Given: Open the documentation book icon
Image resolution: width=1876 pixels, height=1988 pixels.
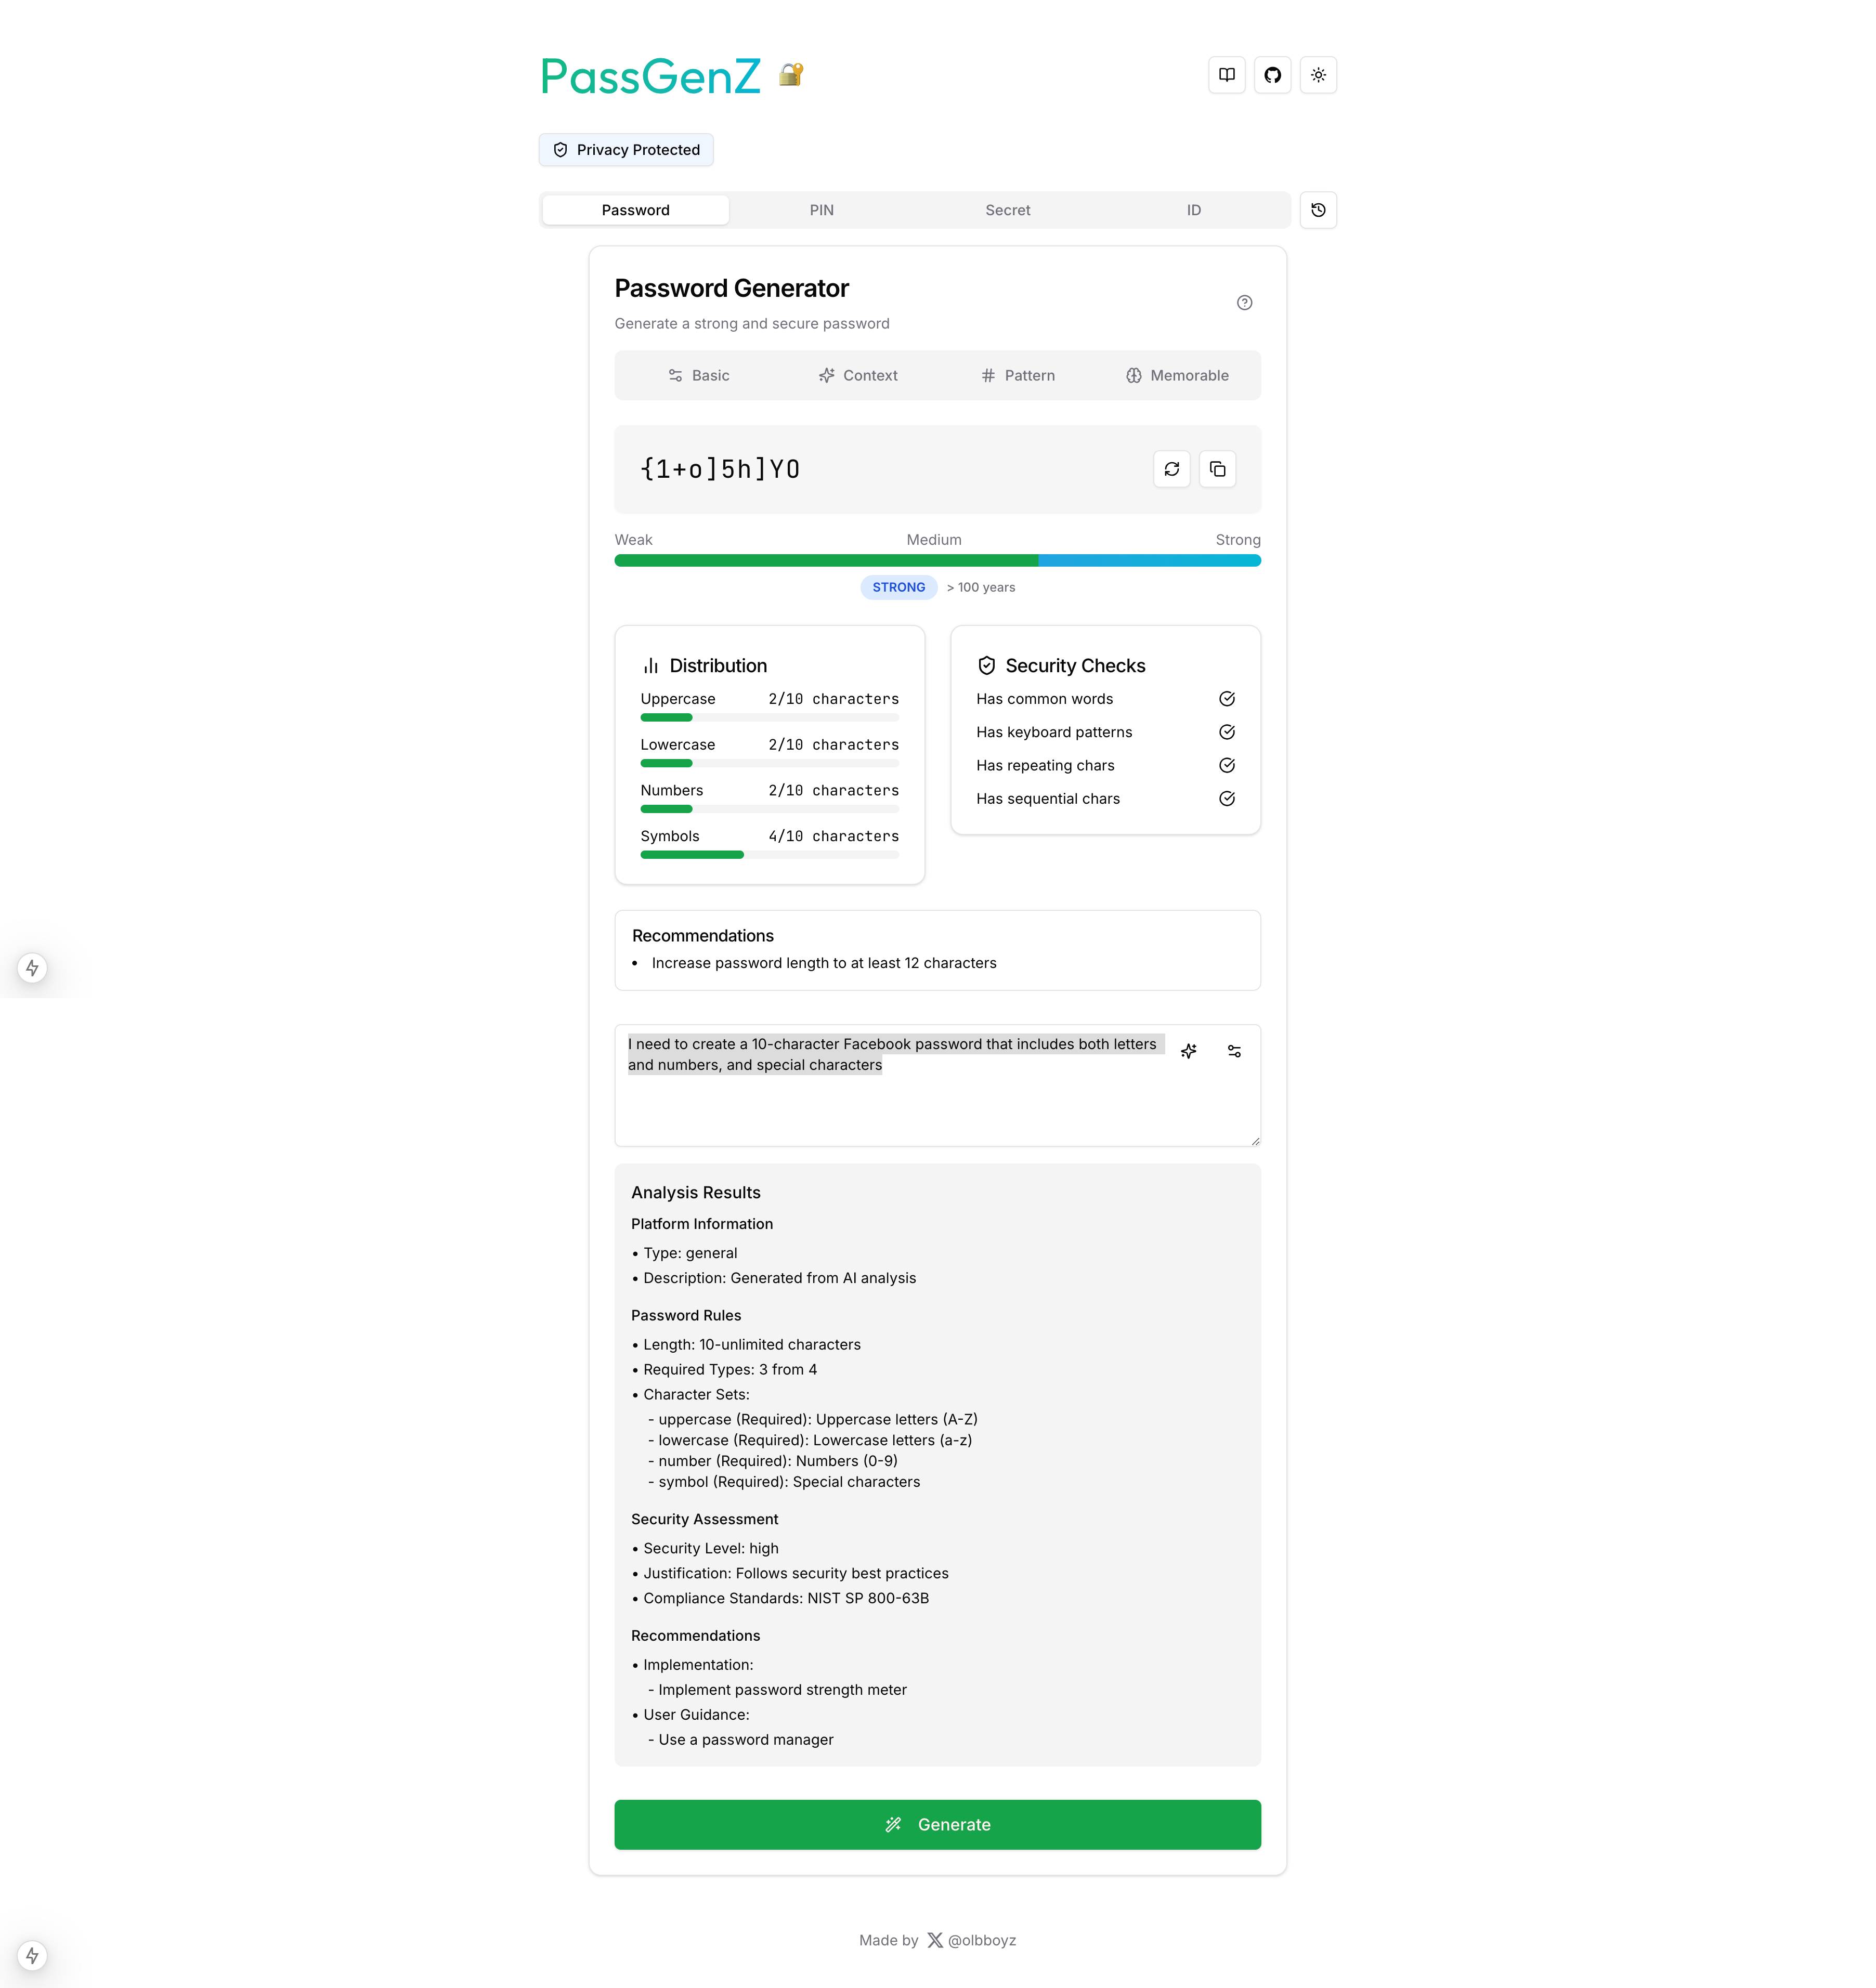Looking at the screenshot, I should pos(1226,75).
